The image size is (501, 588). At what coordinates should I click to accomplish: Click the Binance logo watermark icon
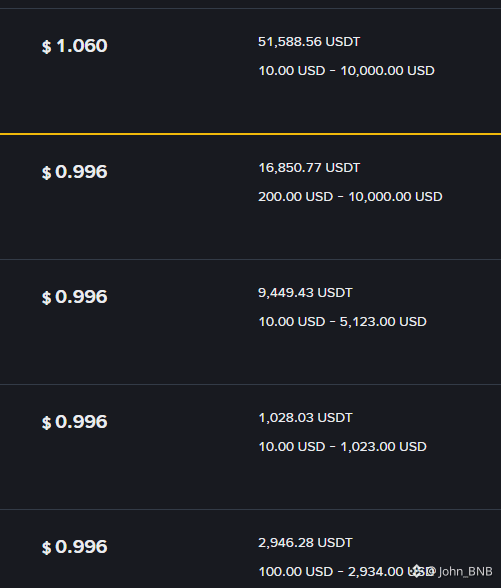click(417, 571)
